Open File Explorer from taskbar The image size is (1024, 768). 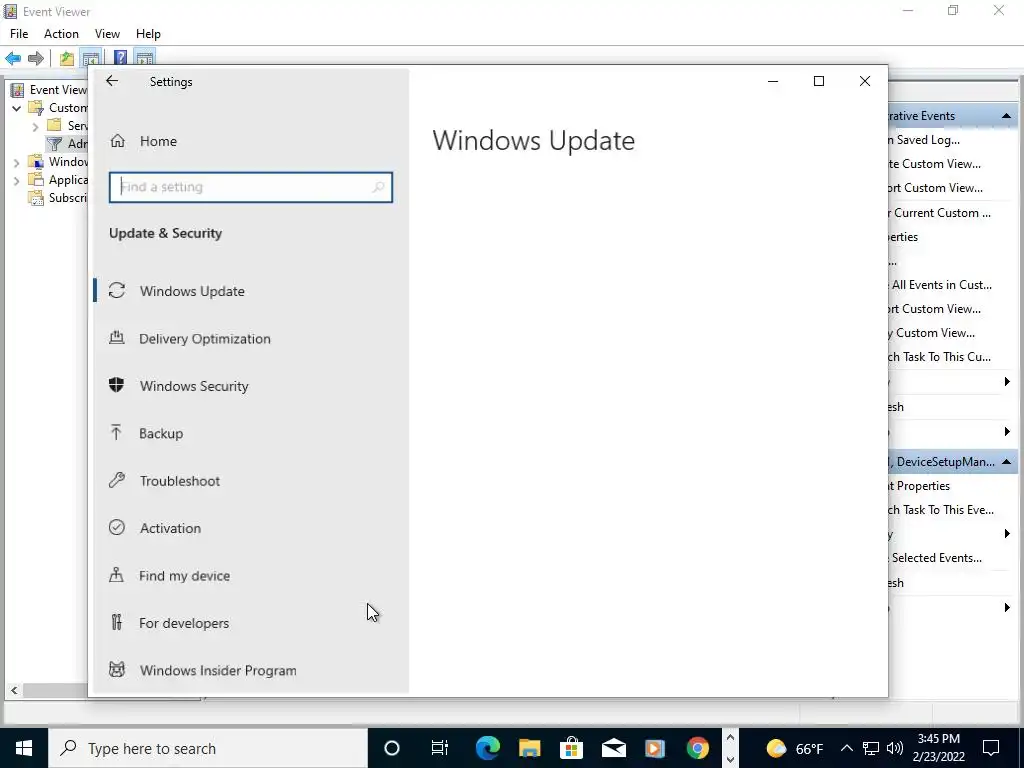530,748
